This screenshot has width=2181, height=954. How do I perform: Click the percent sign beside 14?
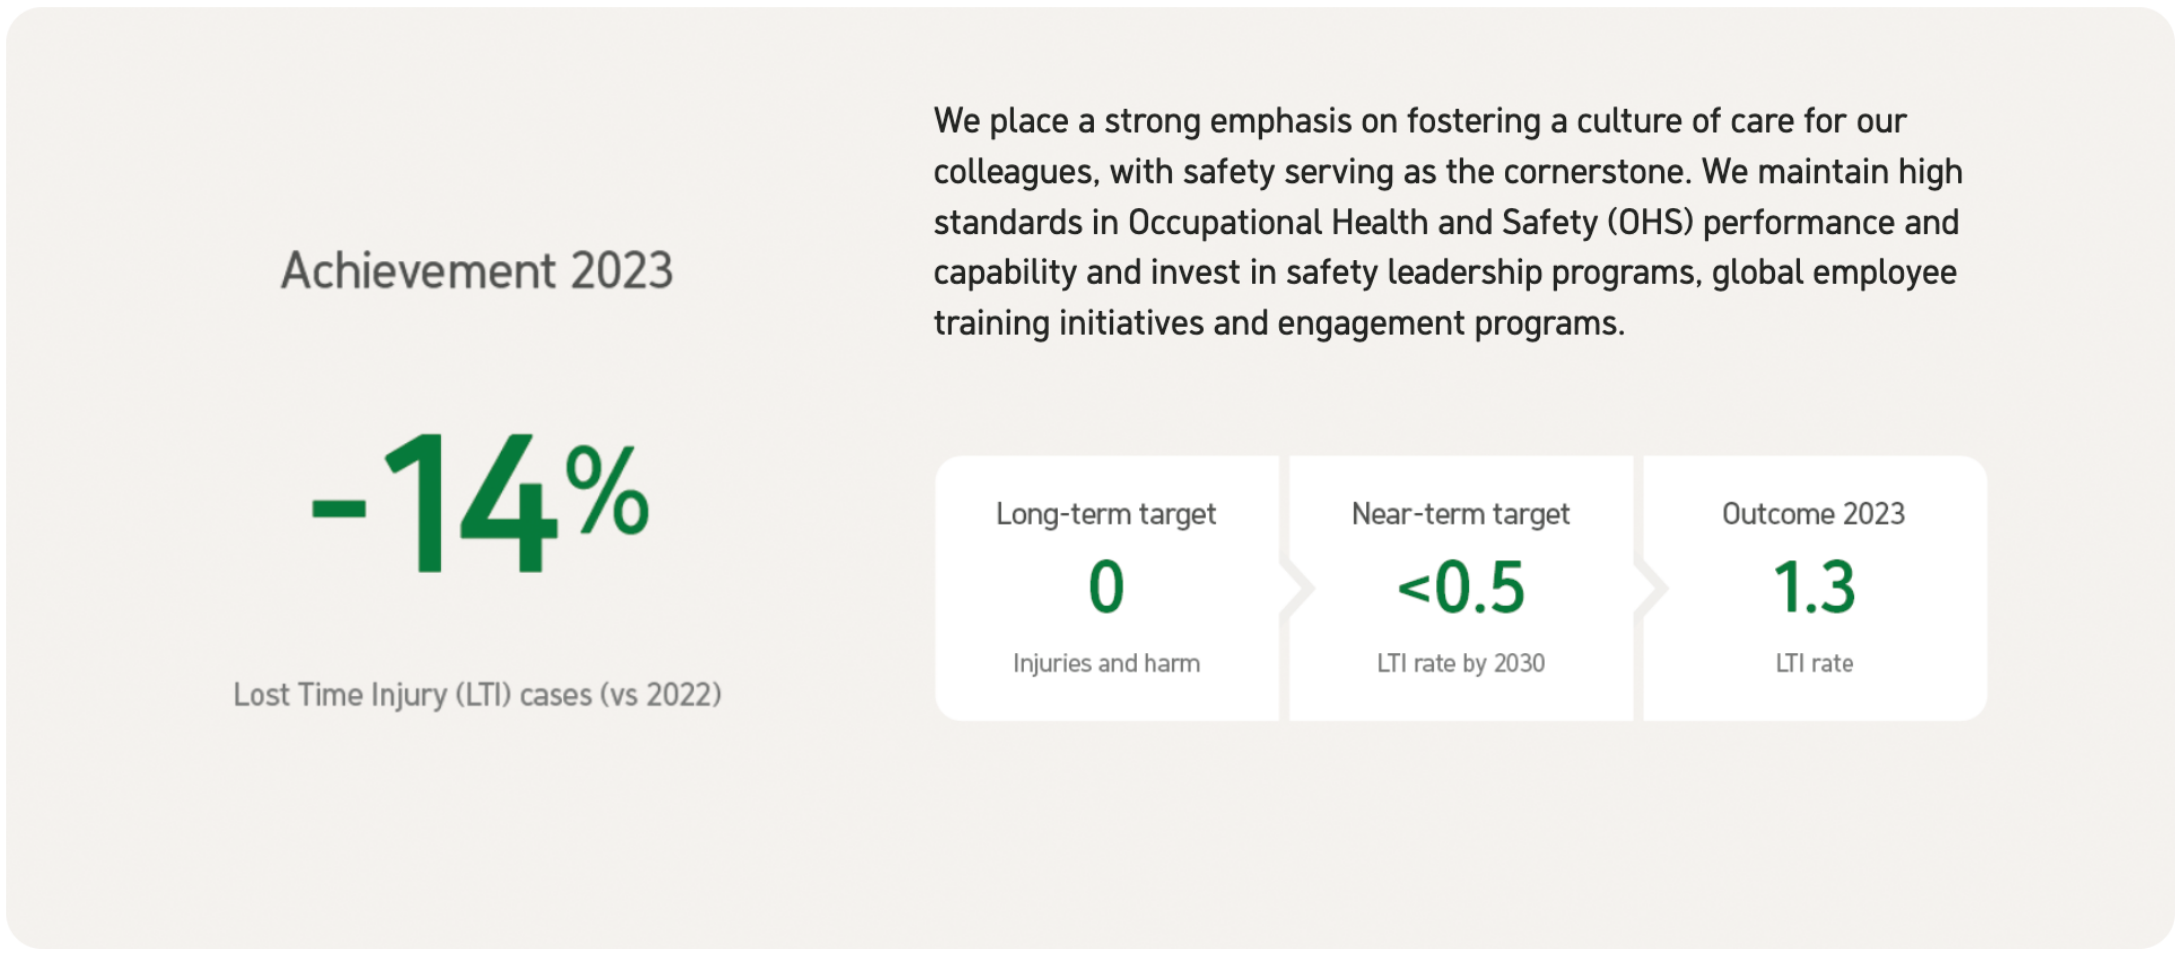pyautogui.click(x=607, y=490)
